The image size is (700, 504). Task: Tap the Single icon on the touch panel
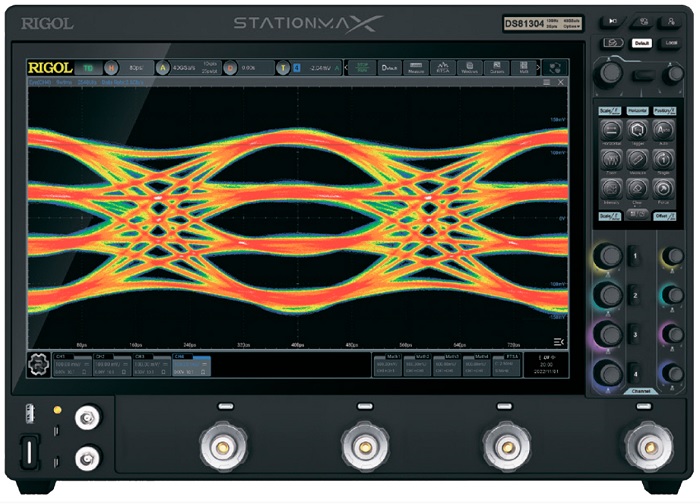[662, 159]
